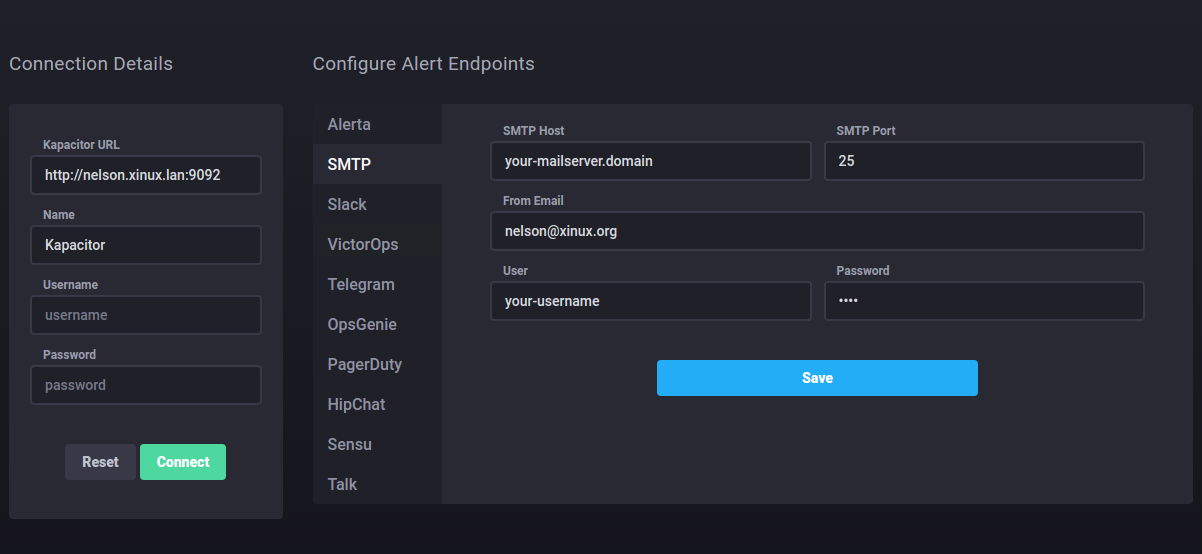Click the From Email input field
1202x554 pixels.
(x=816, y=231)
